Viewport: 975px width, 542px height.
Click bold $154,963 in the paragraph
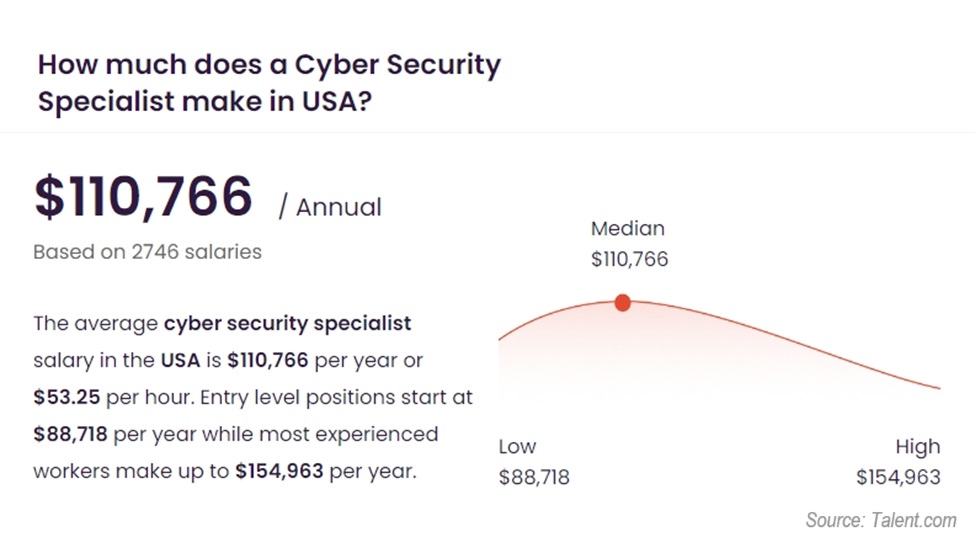(279, 470)
